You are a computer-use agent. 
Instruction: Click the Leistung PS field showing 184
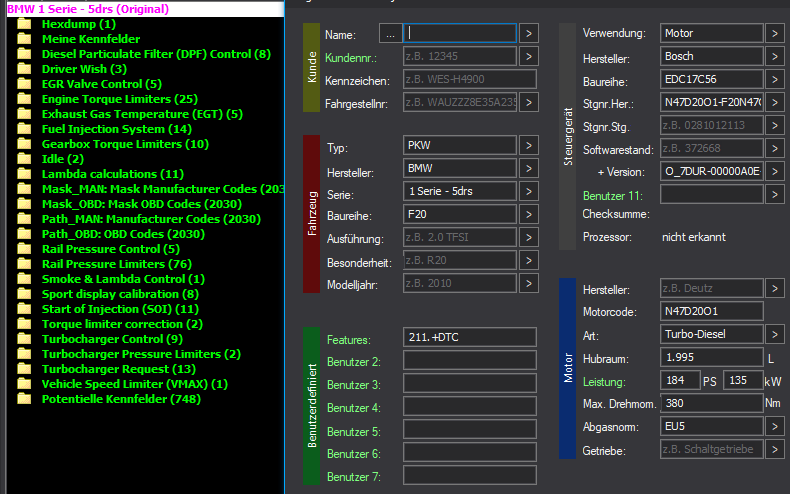pyautogui.click(x=680, y=380)
